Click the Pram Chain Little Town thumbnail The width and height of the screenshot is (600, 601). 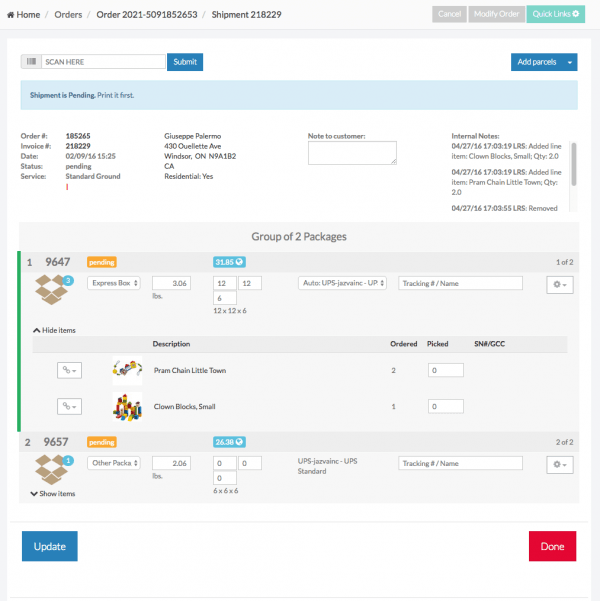coord(127,370)
